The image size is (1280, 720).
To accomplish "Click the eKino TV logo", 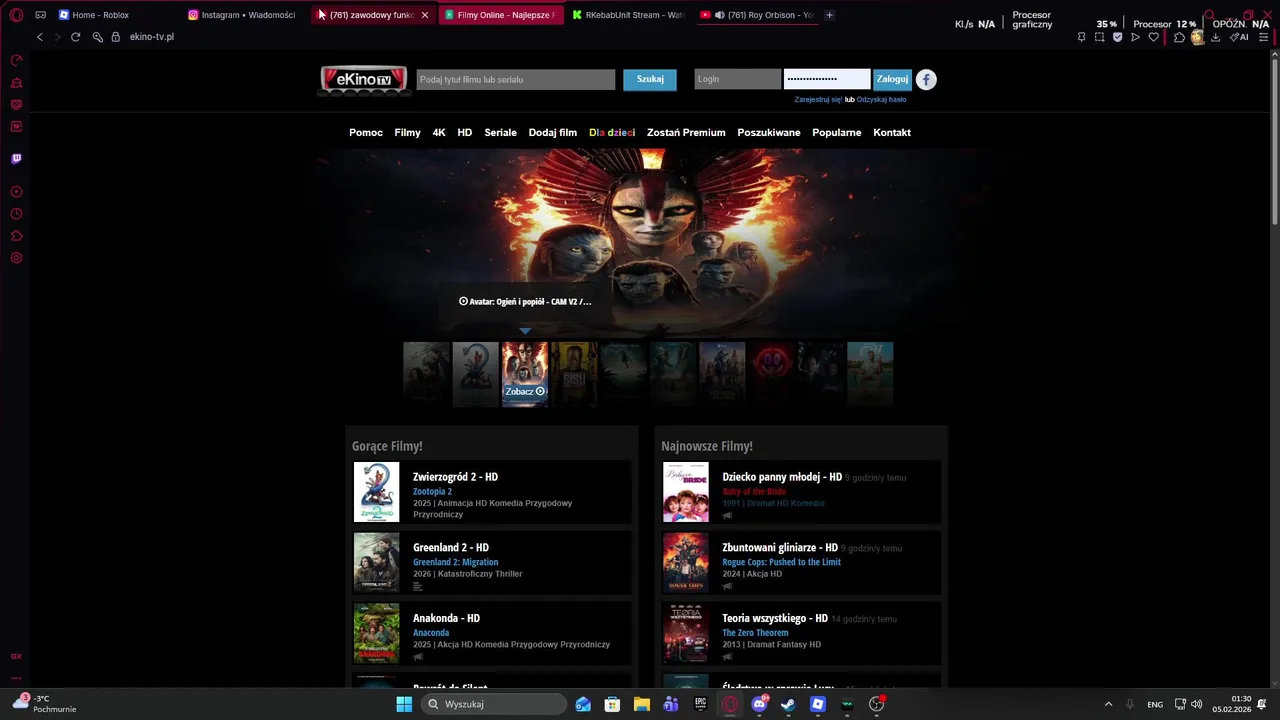I will coord(363,80).
